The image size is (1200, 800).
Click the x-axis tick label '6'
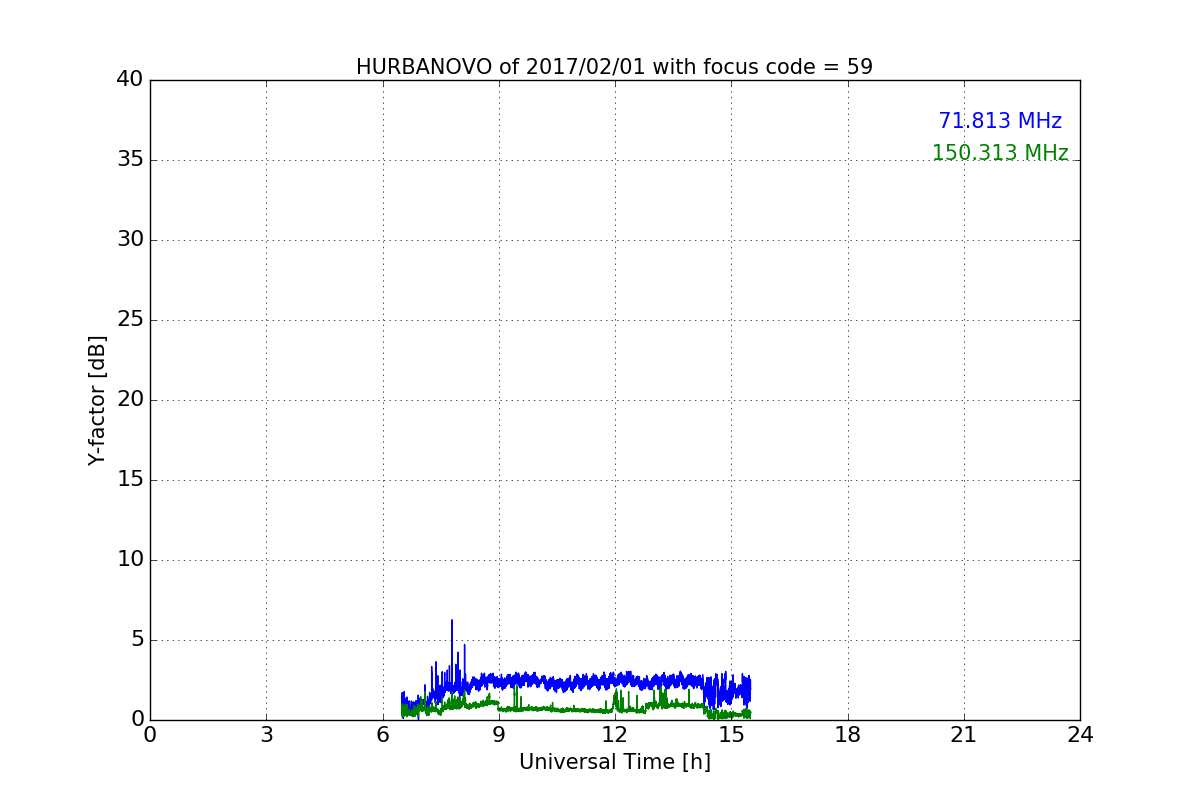[383, 735]
